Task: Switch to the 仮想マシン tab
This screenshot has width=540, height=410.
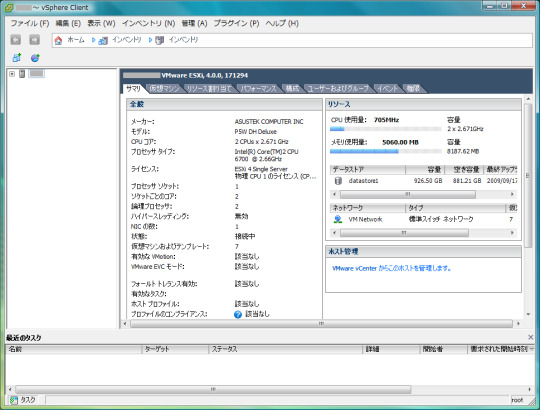Action: 165,89
